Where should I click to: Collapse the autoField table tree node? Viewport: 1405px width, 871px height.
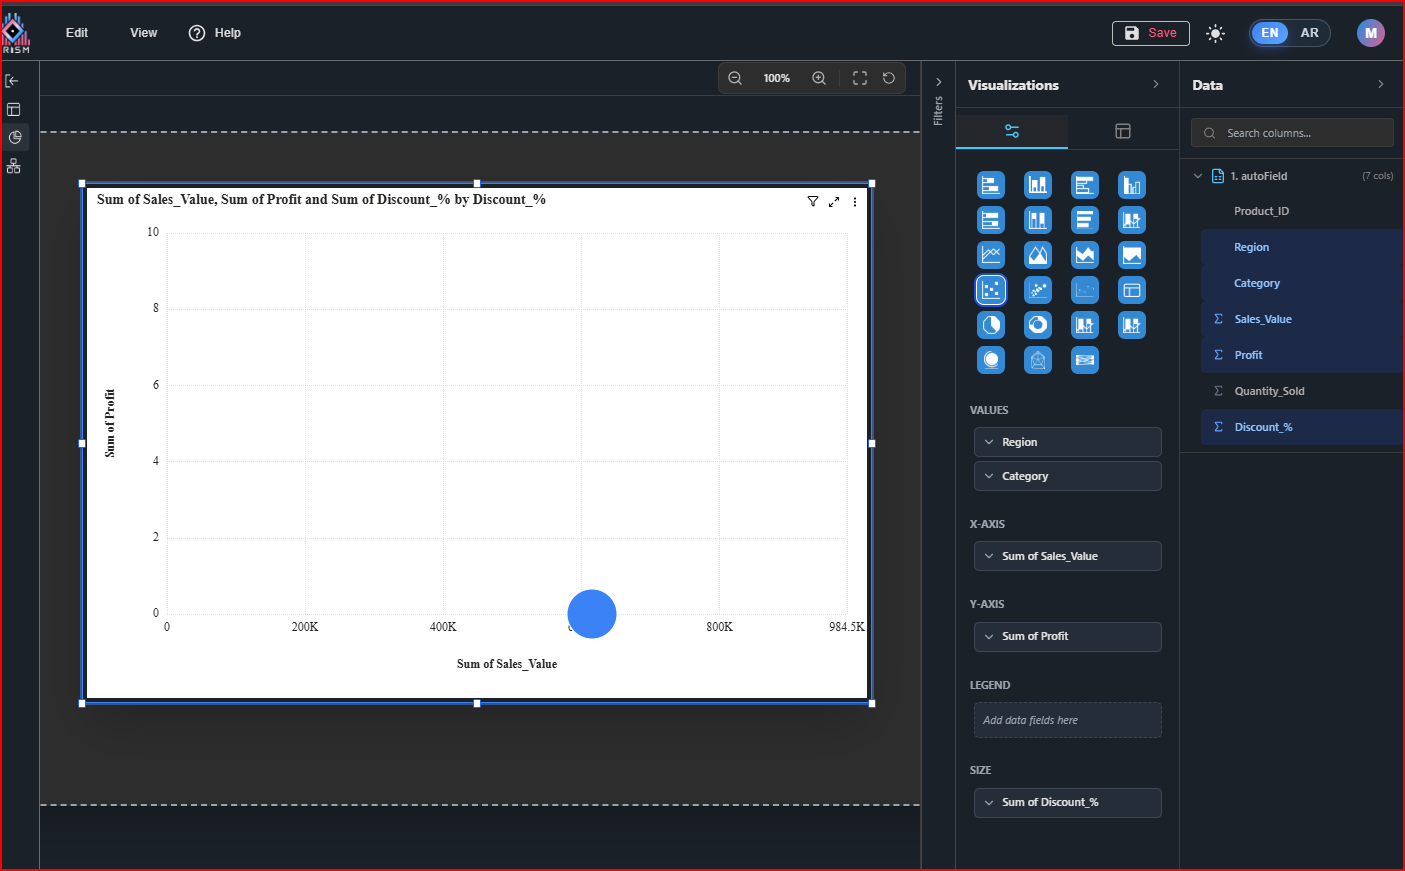point(1198,176)
